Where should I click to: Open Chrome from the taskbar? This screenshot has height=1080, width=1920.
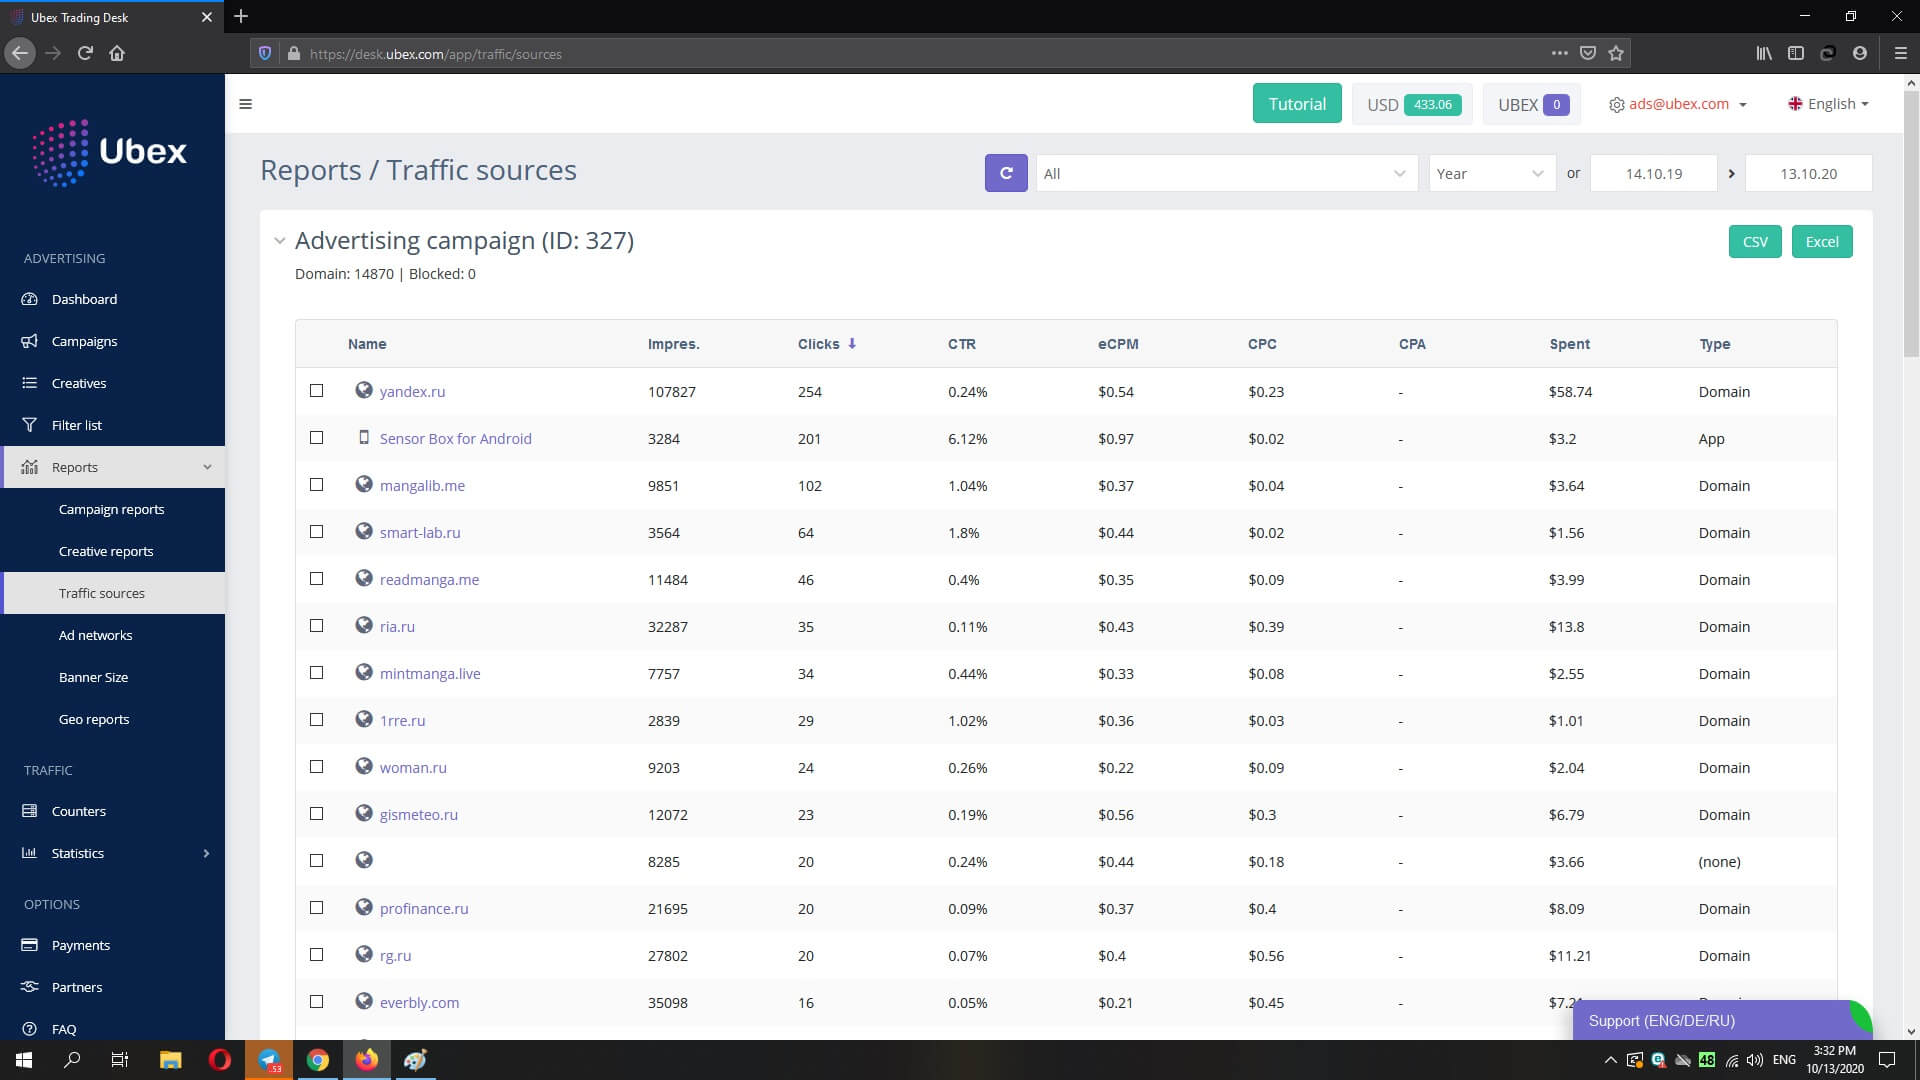point(318,1060)
